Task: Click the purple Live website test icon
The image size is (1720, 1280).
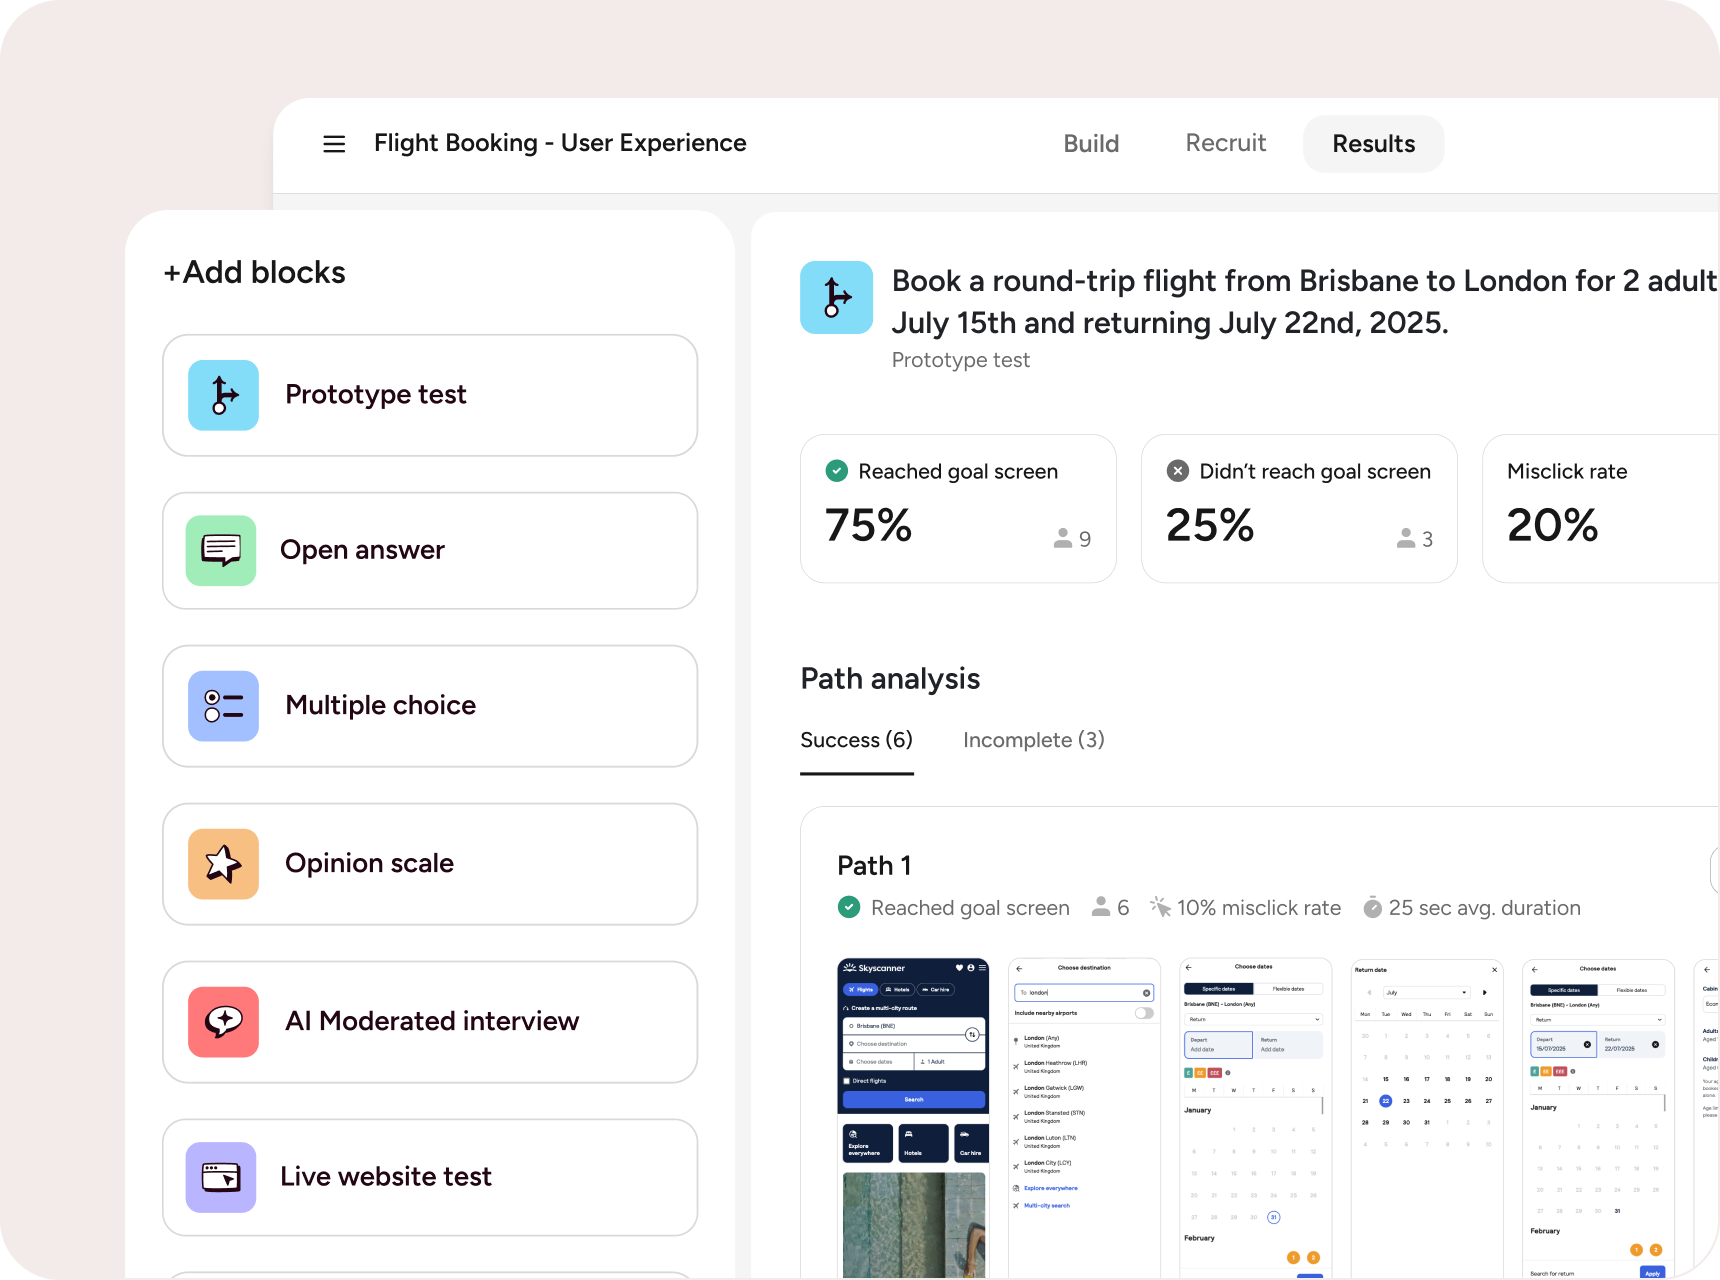Action: tap(221, 1177)
